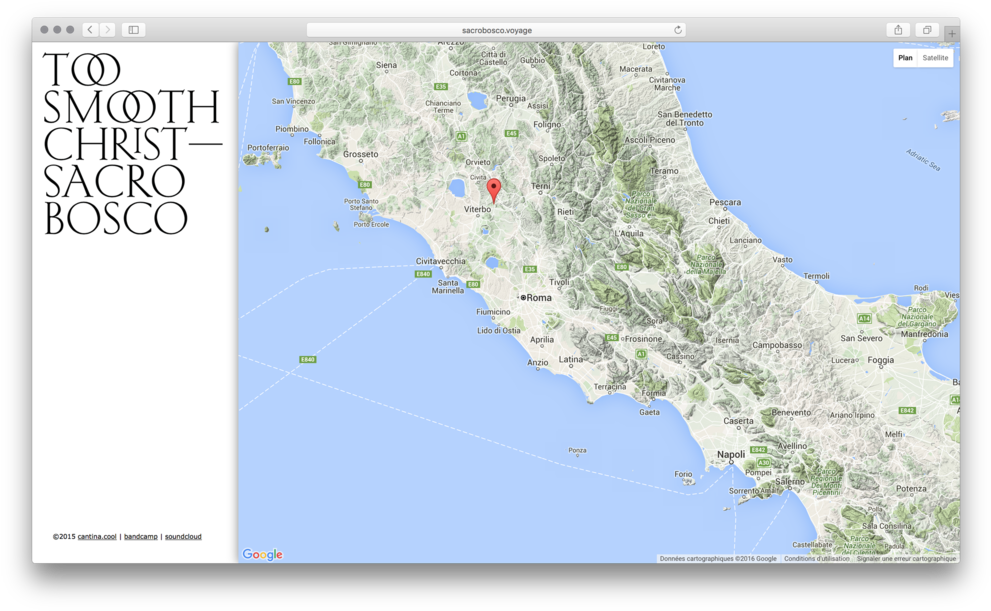Click Signaler une erreur cartographique
The width and height of the screenshot is (991, 611).
tap(905, 558)
